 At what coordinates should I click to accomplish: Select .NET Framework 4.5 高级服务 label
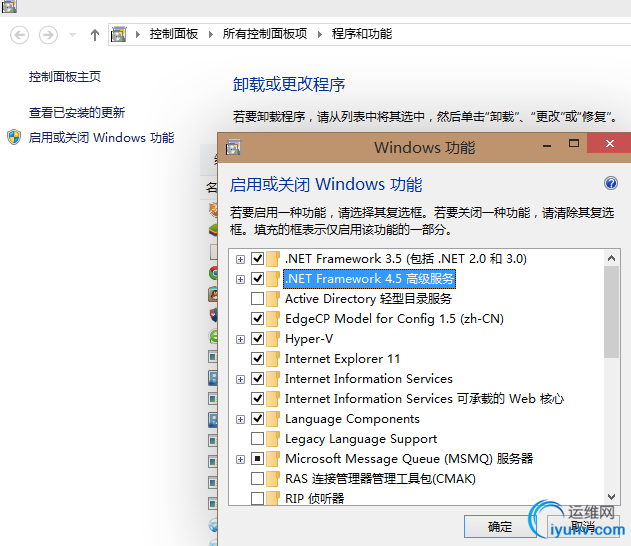[369, 278]
